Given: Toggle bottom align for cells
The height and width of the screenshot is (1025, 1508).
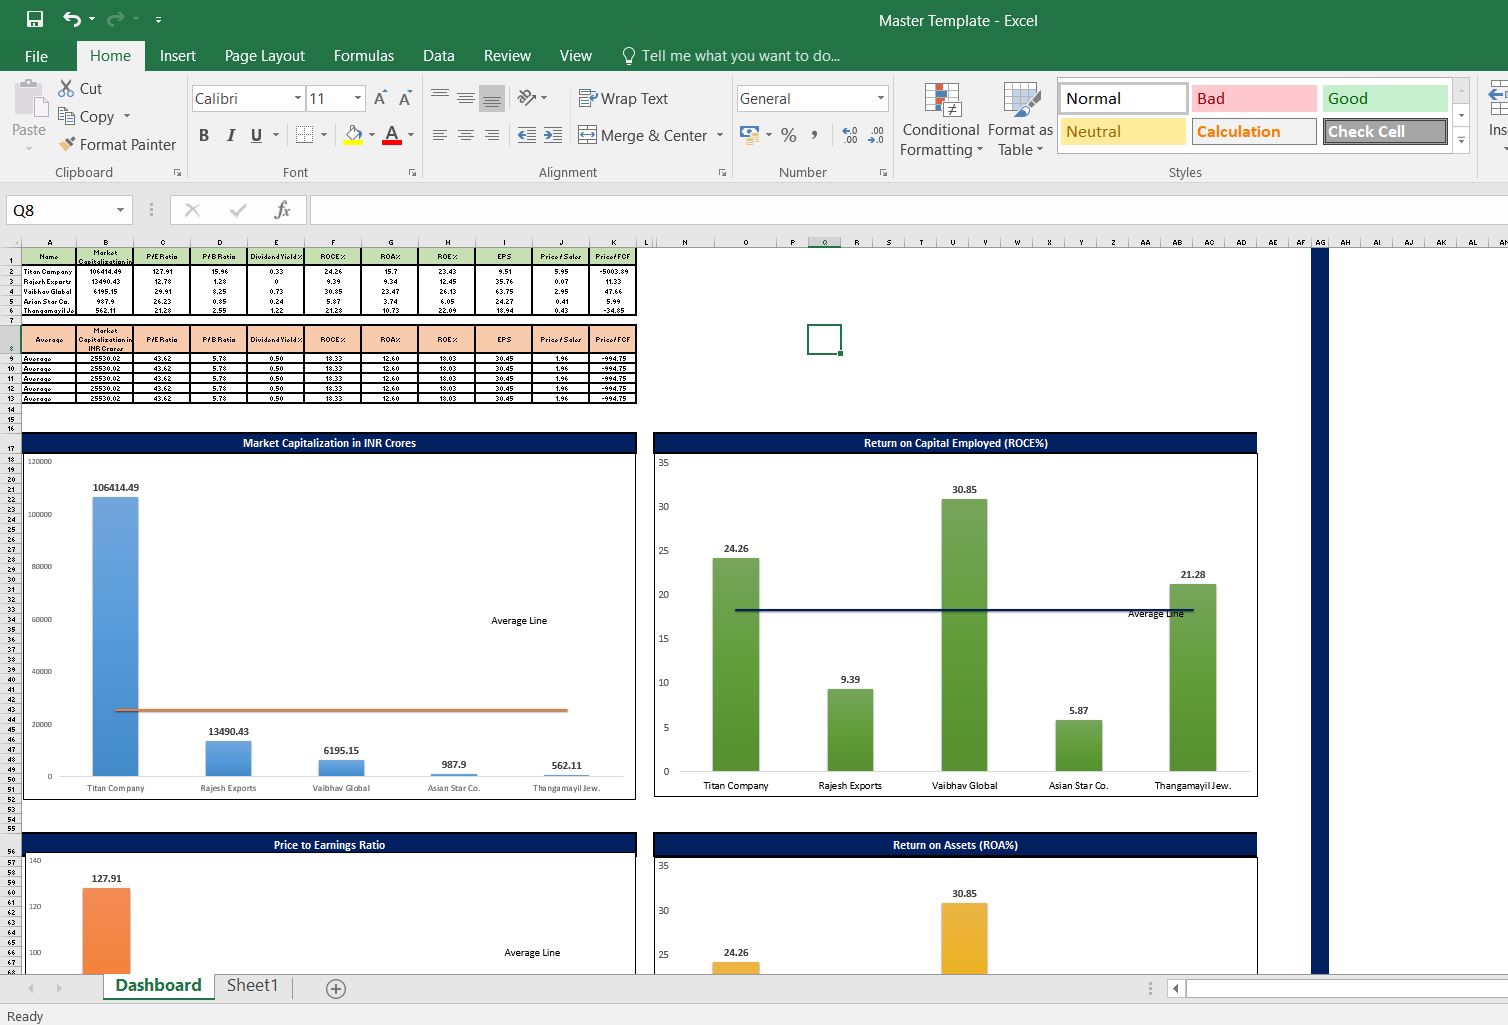Looking at the screenshot, I should (x=492, y=97).
